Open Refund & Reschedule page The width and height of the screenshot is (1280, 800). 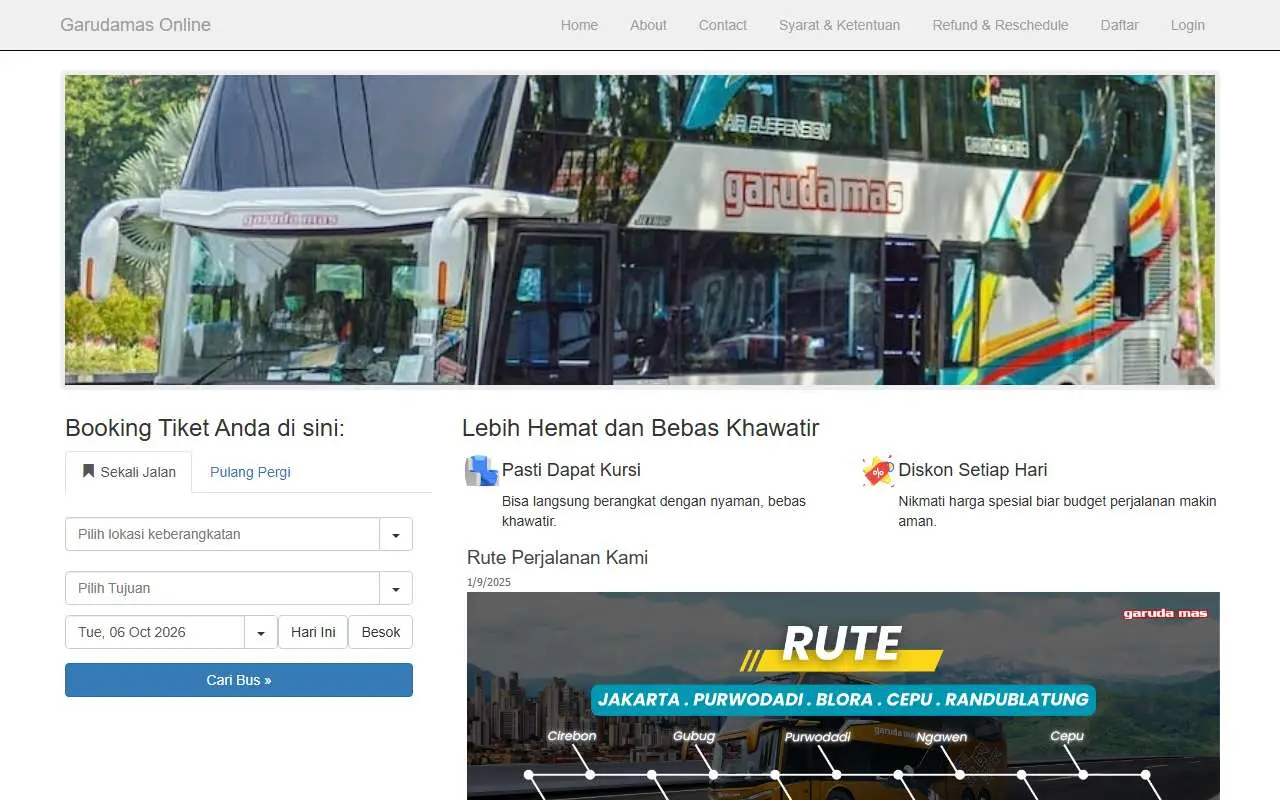tap(1000, 25)
